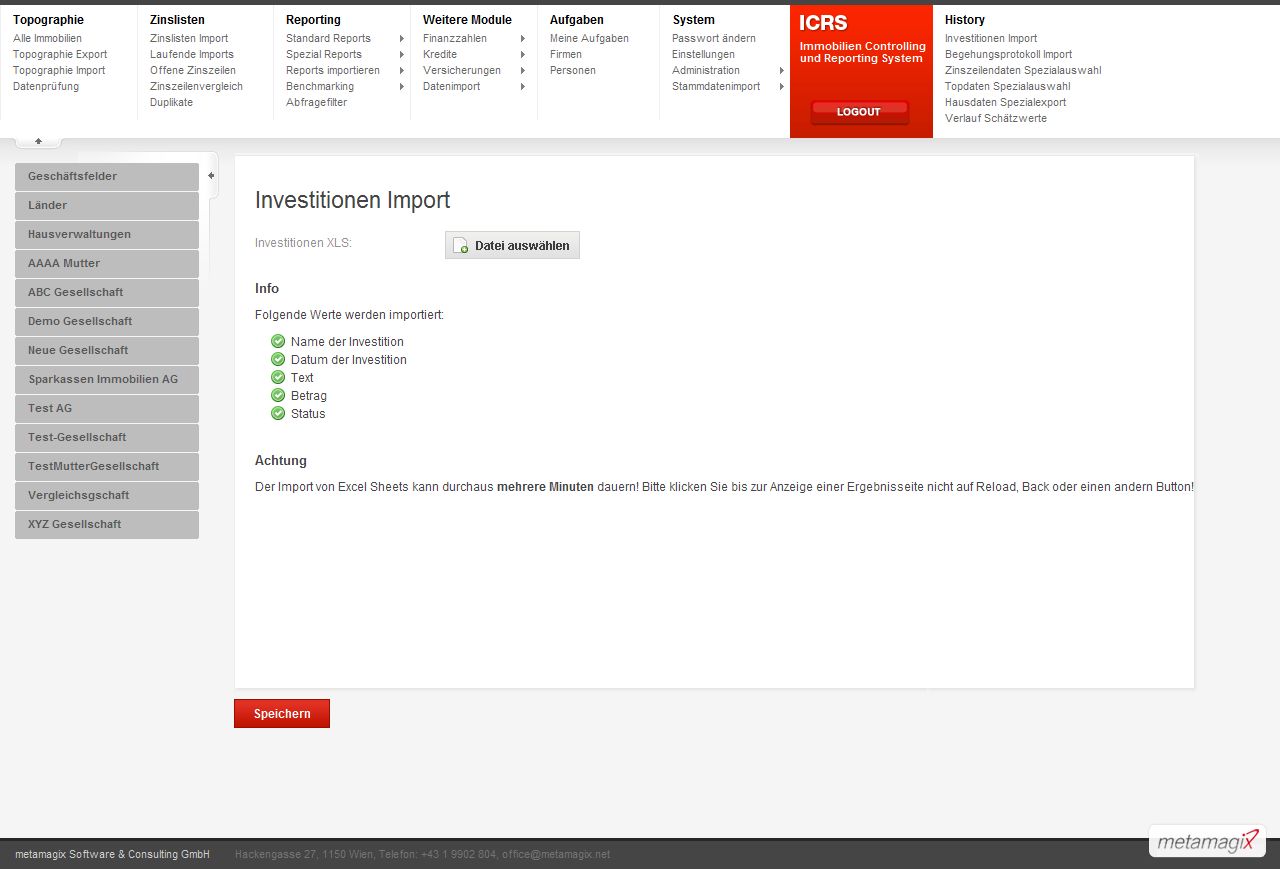
Task: Click the Betrag list entry
Action: click(309, 396)
